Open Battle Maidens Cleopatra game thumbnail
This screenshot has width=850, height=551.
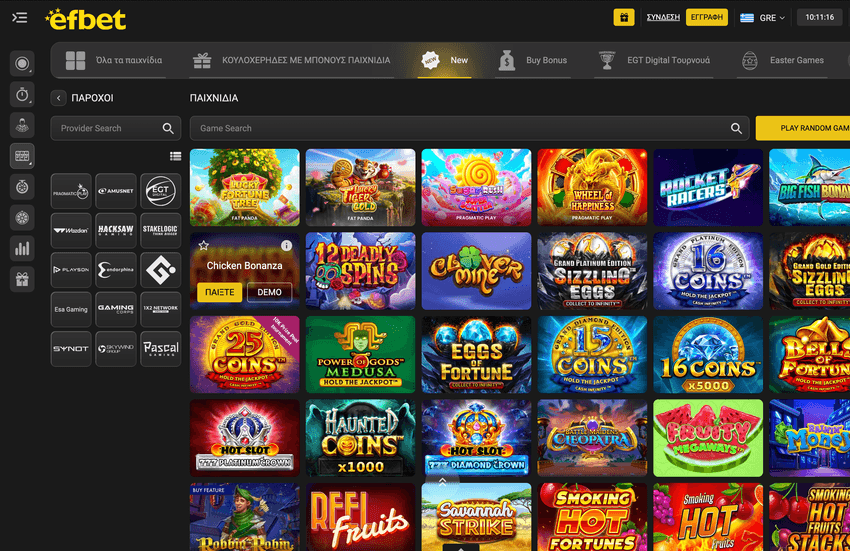coord(593,438)
